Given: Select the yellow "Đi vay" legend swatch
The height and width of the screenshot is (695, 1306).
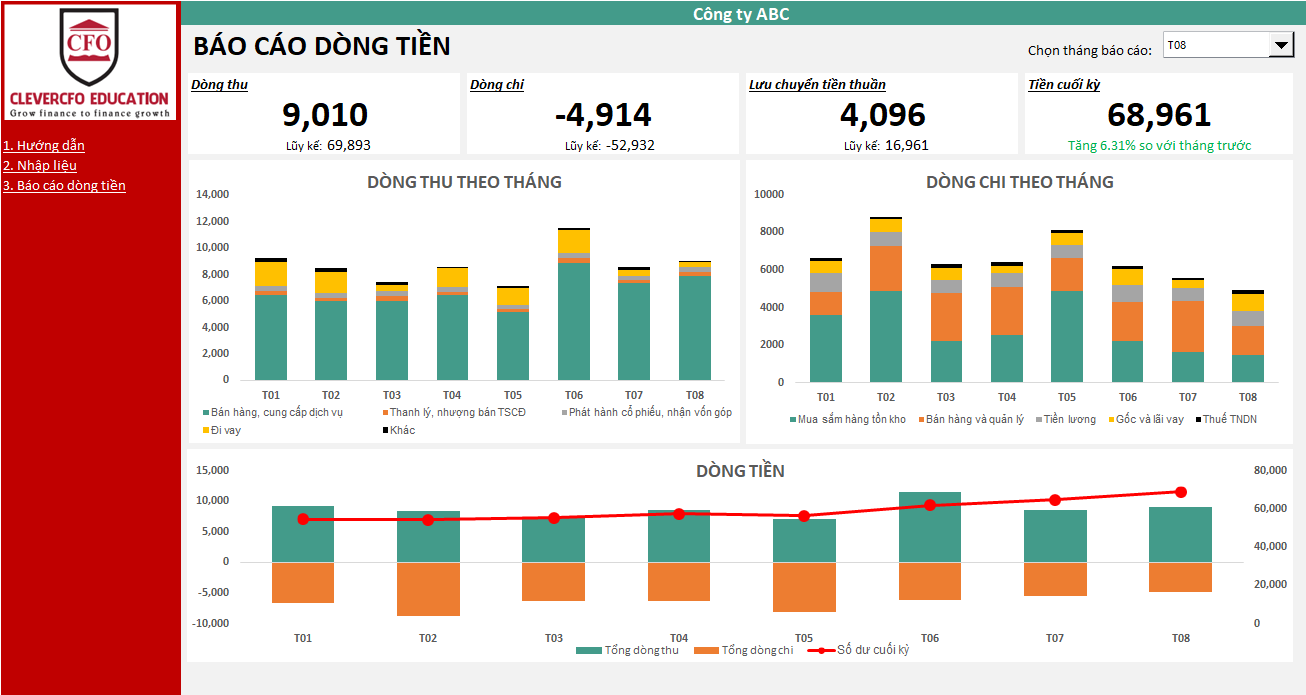Looking at the screenshot, I should tap(206, 431).
